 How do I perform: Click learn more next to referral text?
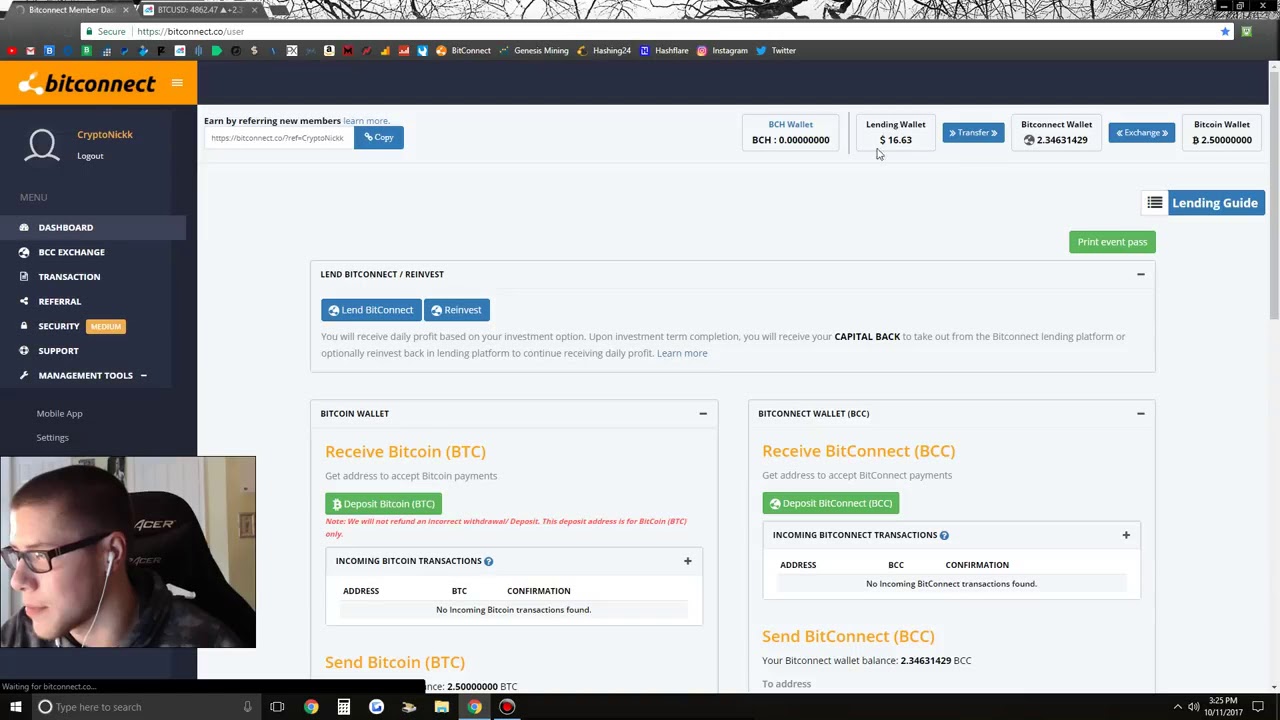point(366,121)
